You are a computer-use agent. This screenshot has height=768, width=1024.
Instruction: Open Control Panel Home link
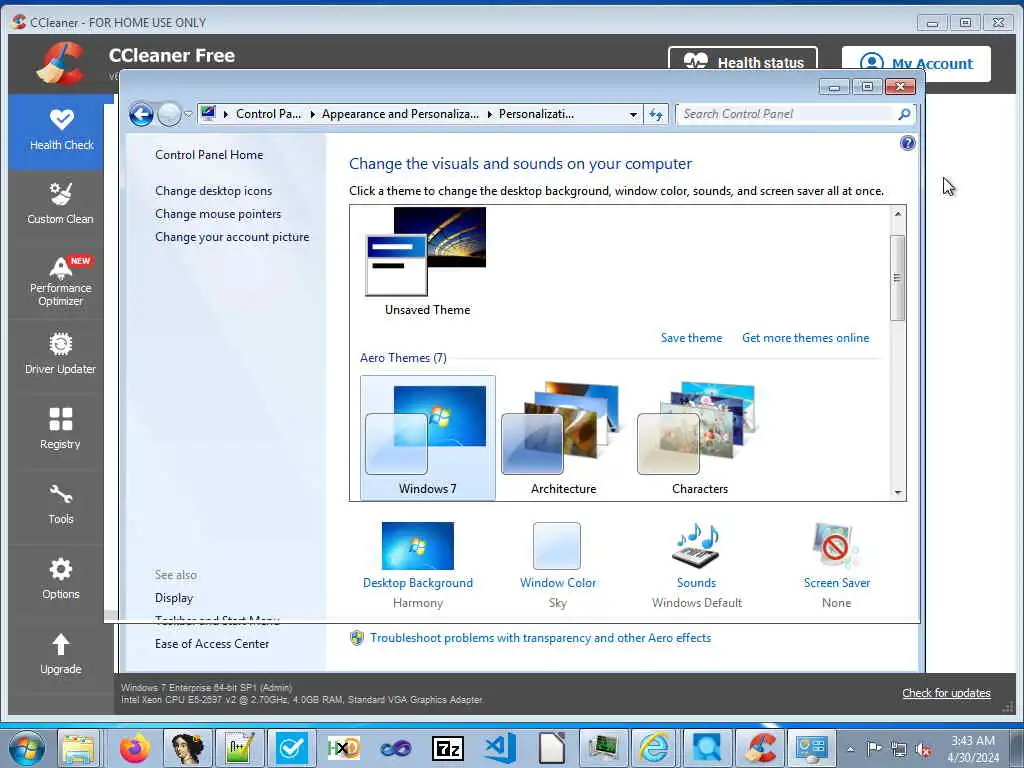tap(209, 155)
